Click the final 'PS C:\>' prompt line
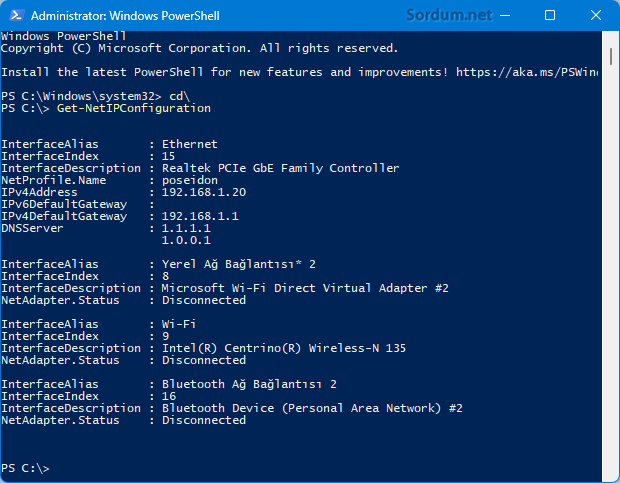This screenshot has width=620, height=483. pos(25,468)
